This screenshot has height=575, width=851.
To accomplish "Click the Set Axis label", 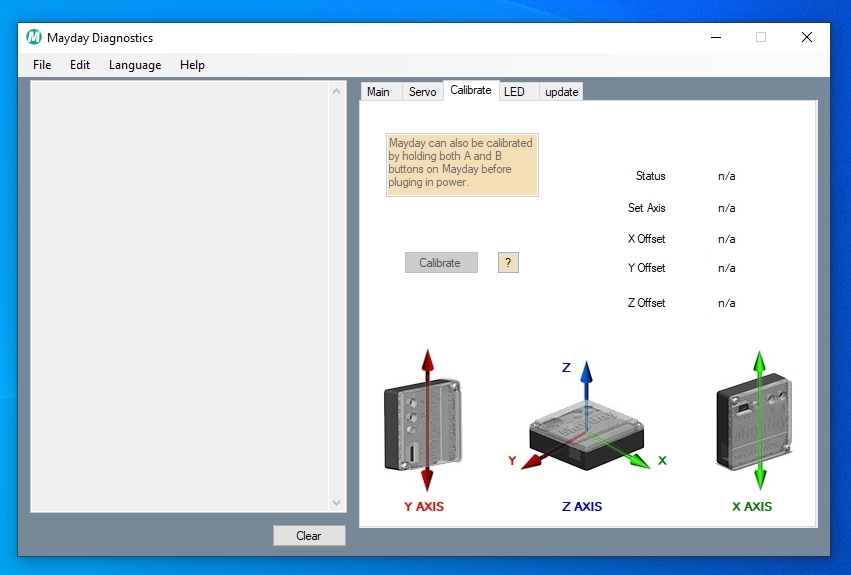I will [646, 208].
